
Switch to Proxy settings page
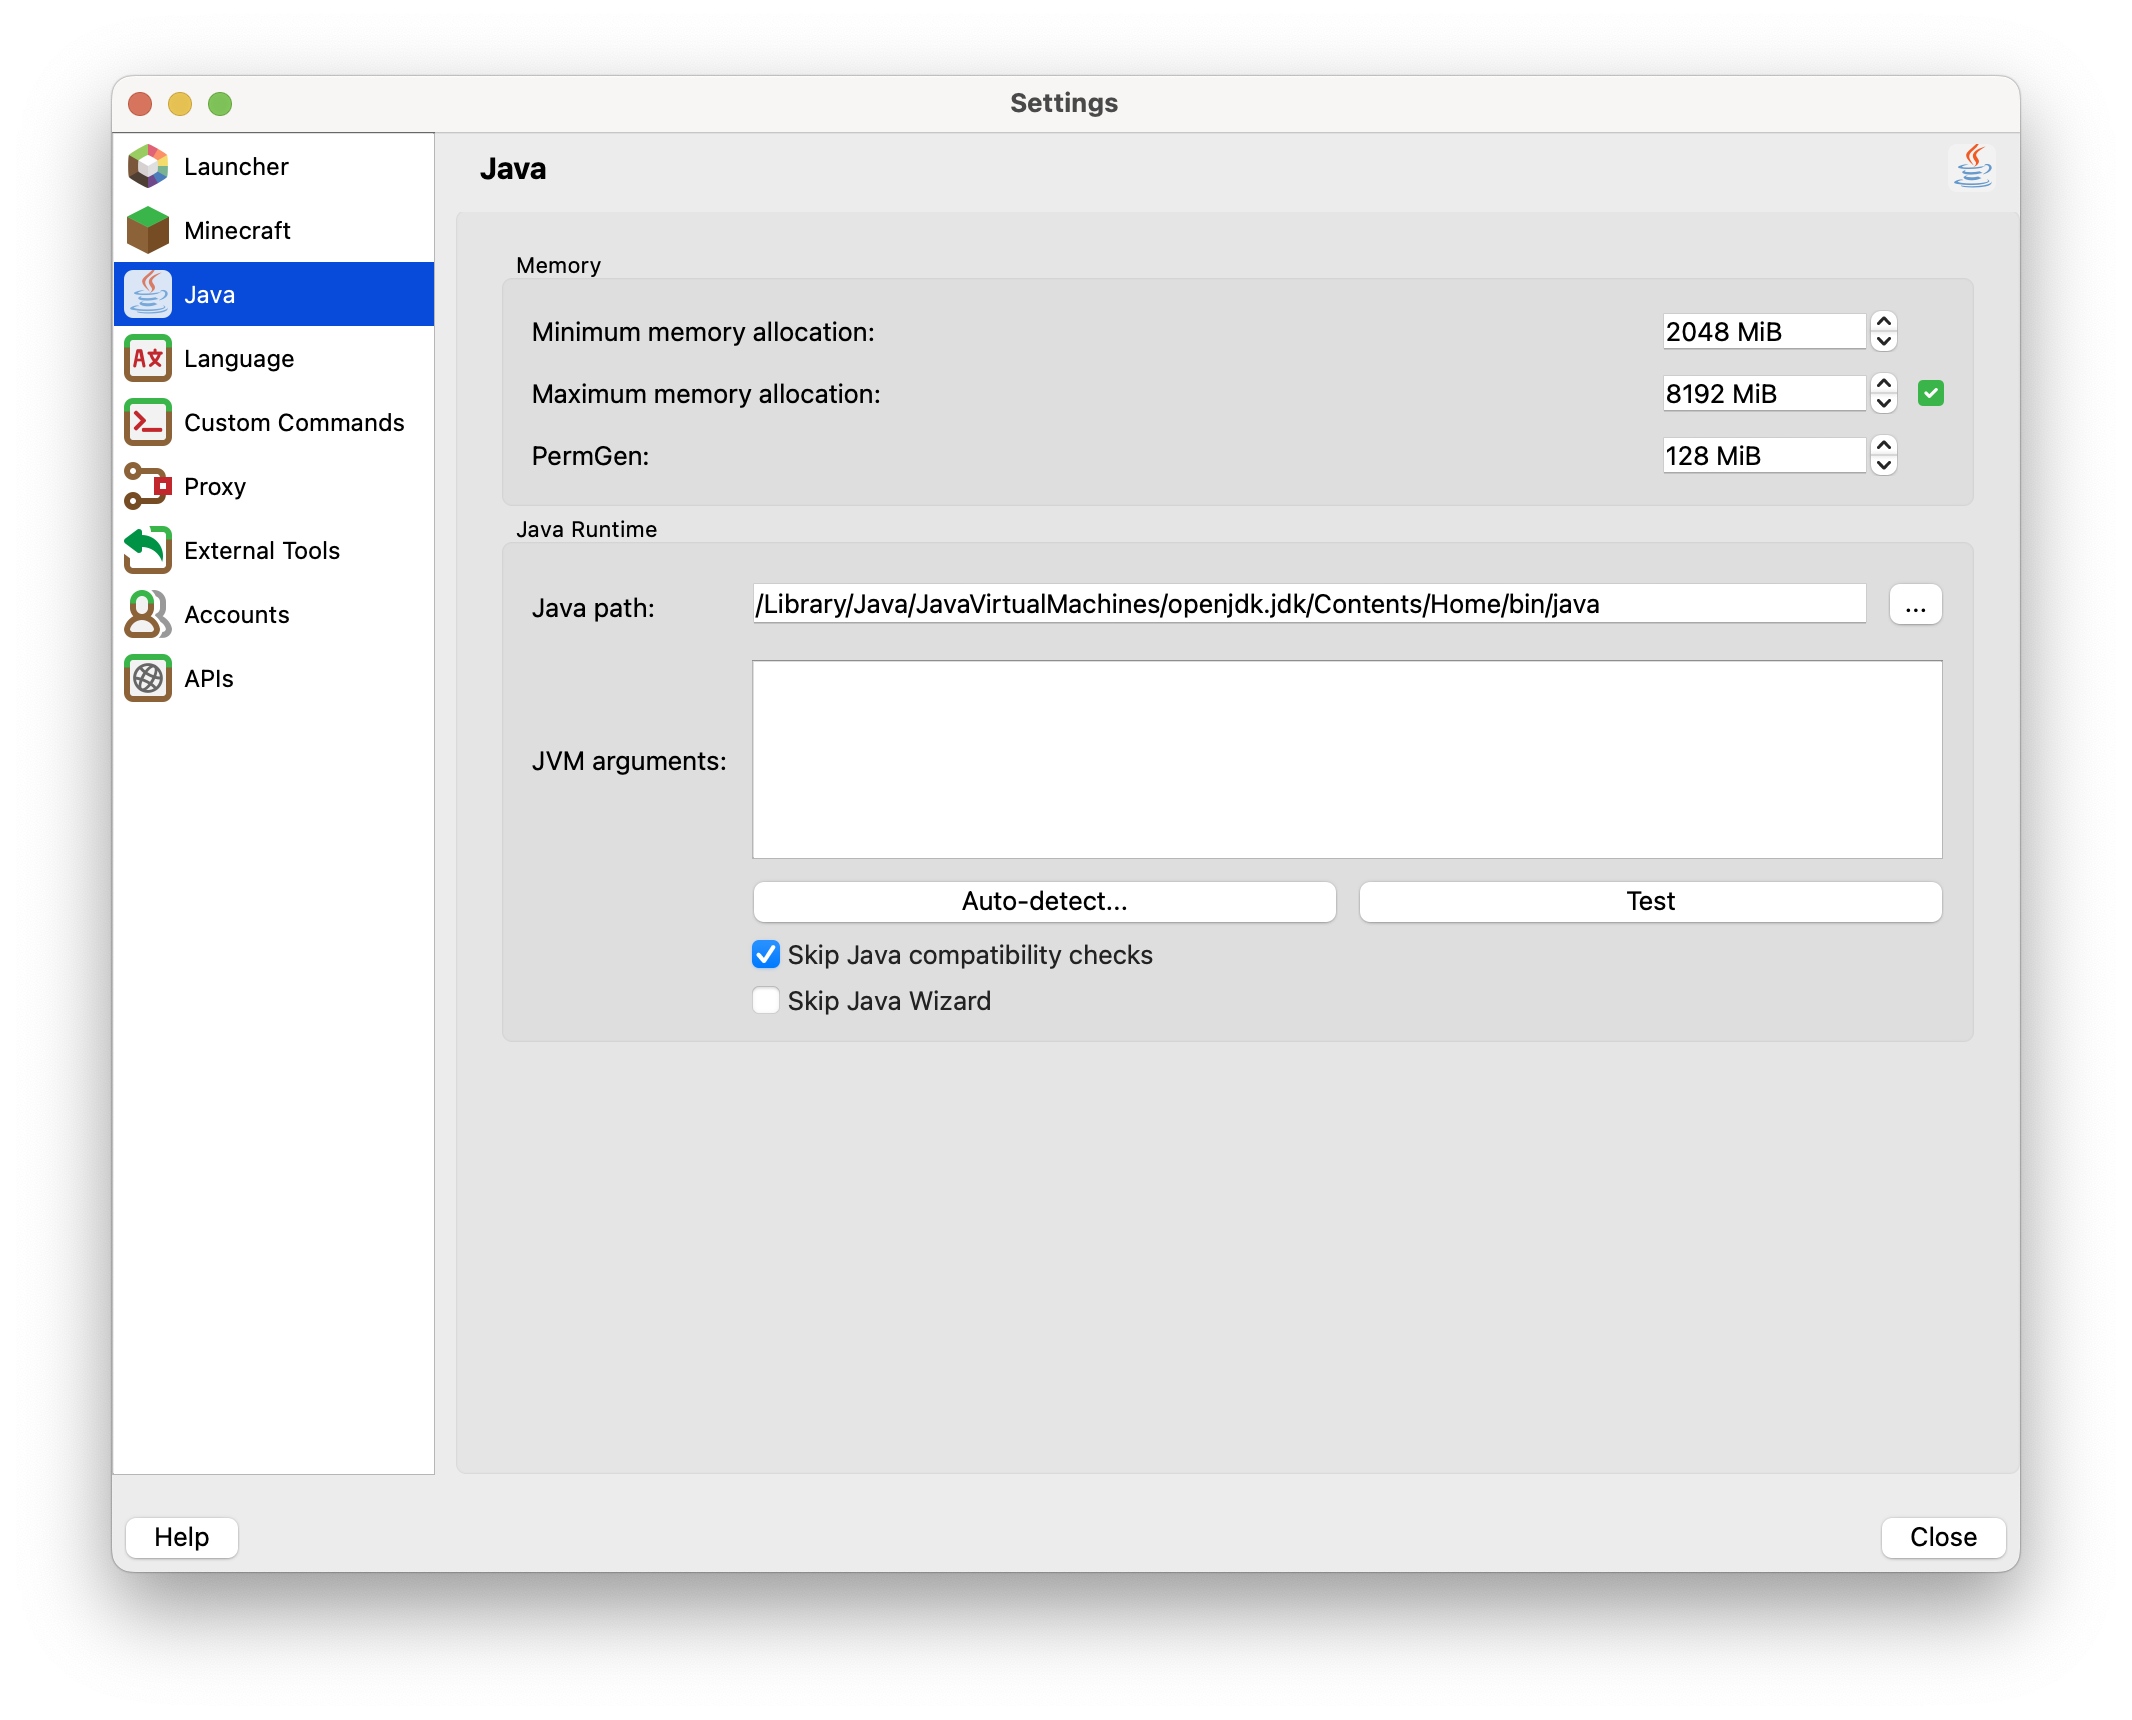point(274,486)
